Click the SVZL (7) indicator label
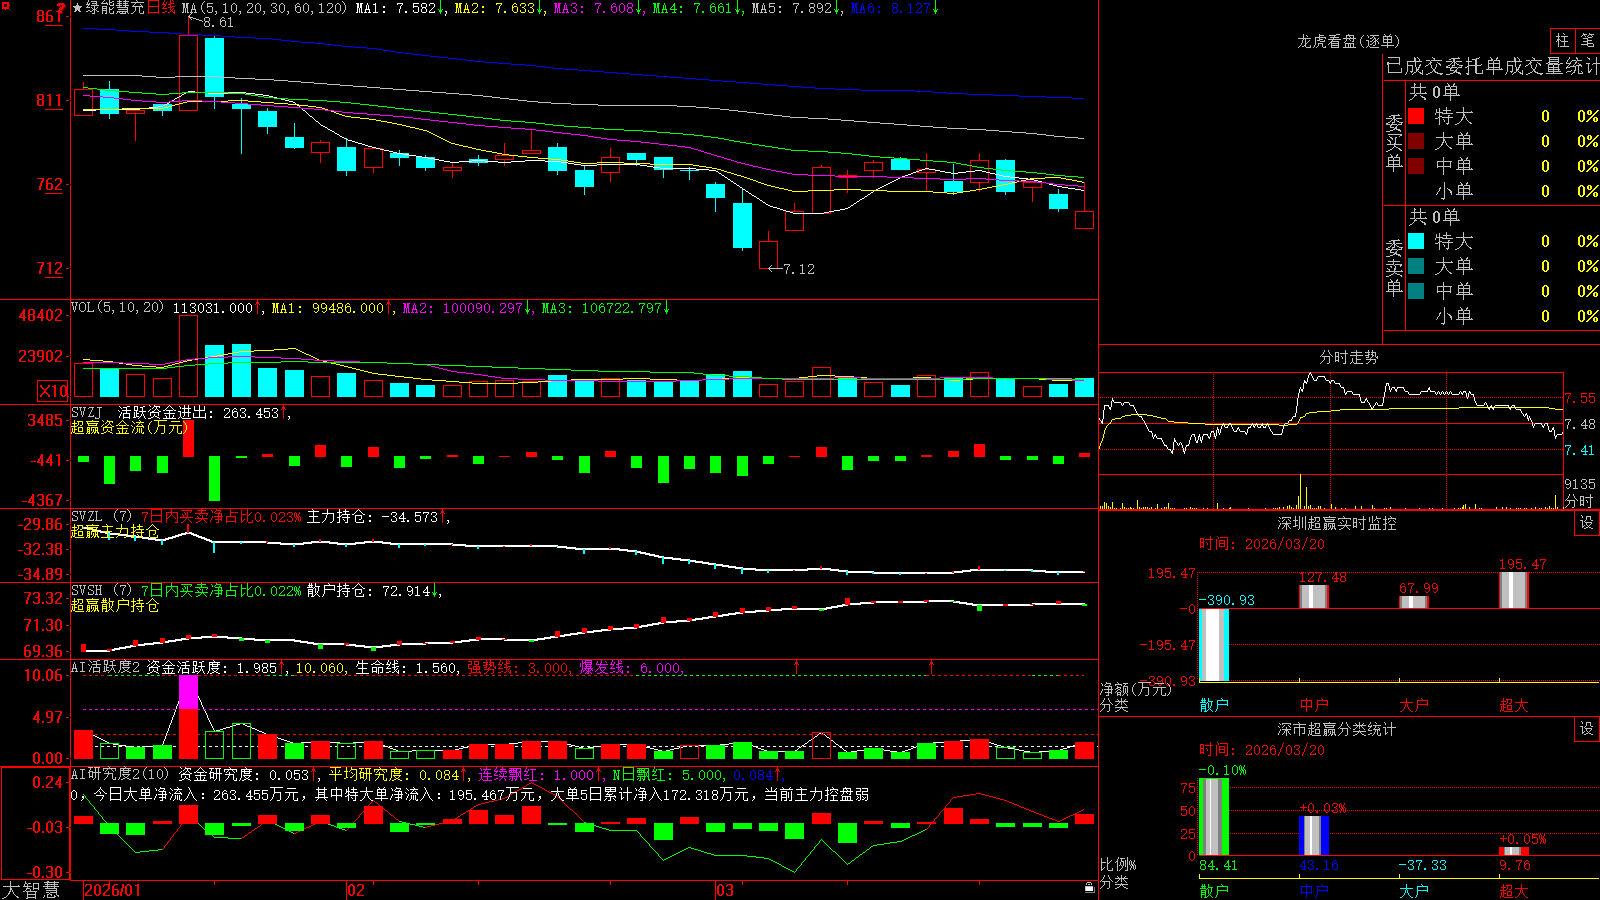The height and width of the screenshot is (900, 1600). [101, 517]
